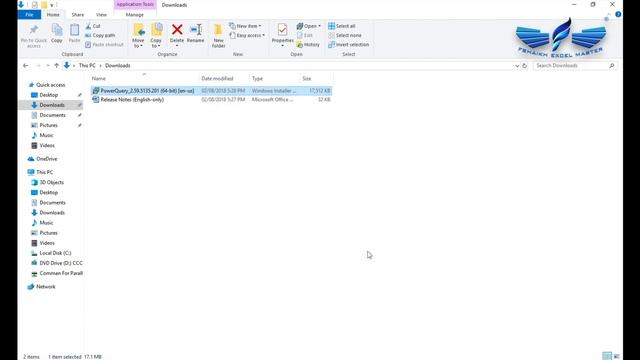This screenshot has width=640, height=360.
Task: Open pinned Desktop under Quick access
Action: click(49, 95)
